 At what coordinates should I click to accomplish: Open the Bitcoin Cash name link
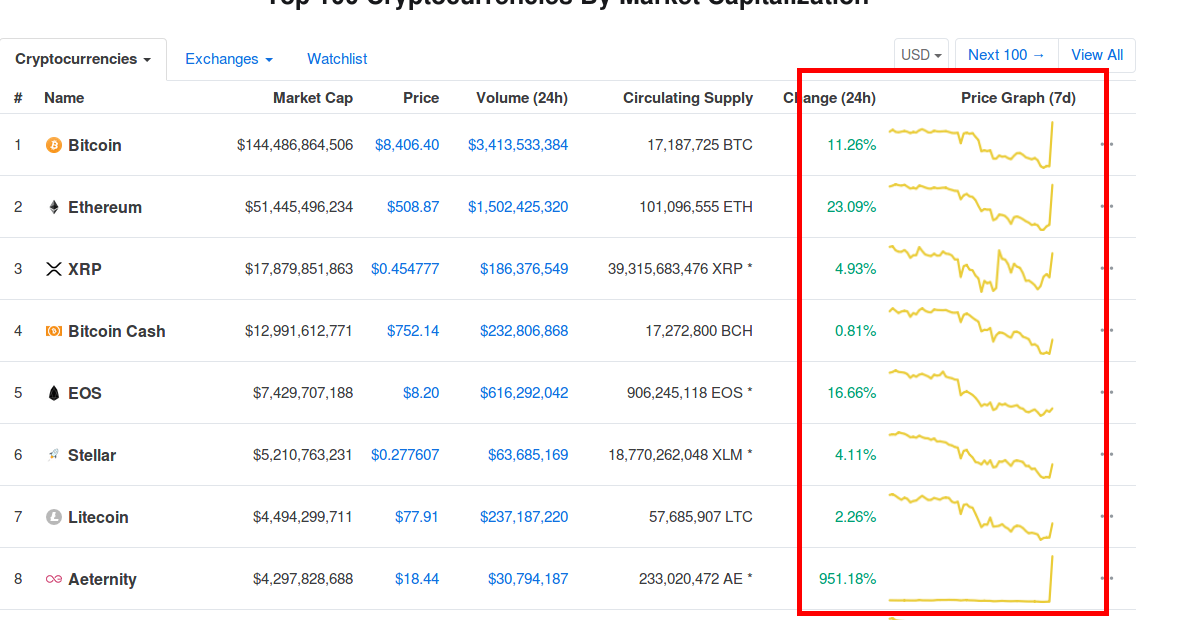coord(117,331)
